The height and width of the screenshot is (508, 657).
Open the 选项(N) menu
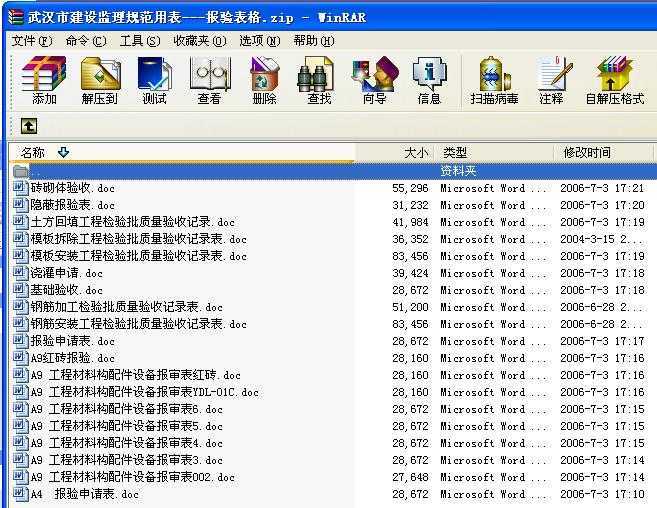click(260, 41)
